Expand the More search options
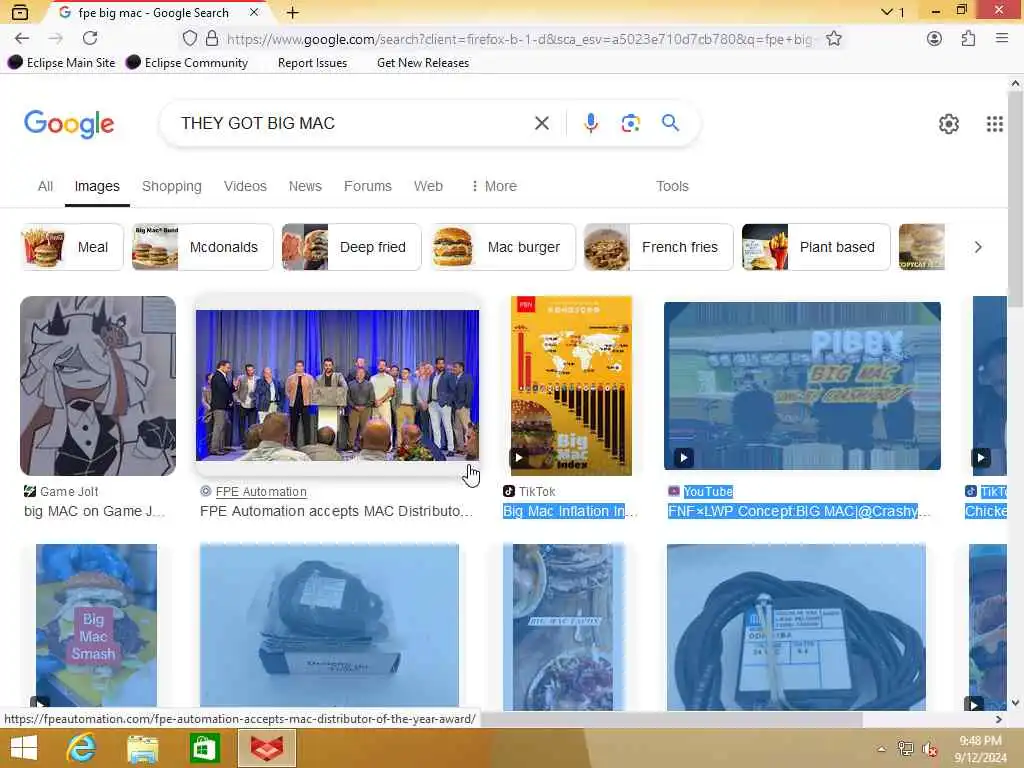This screenshot has height=768, width=1024. pos(494,186)
